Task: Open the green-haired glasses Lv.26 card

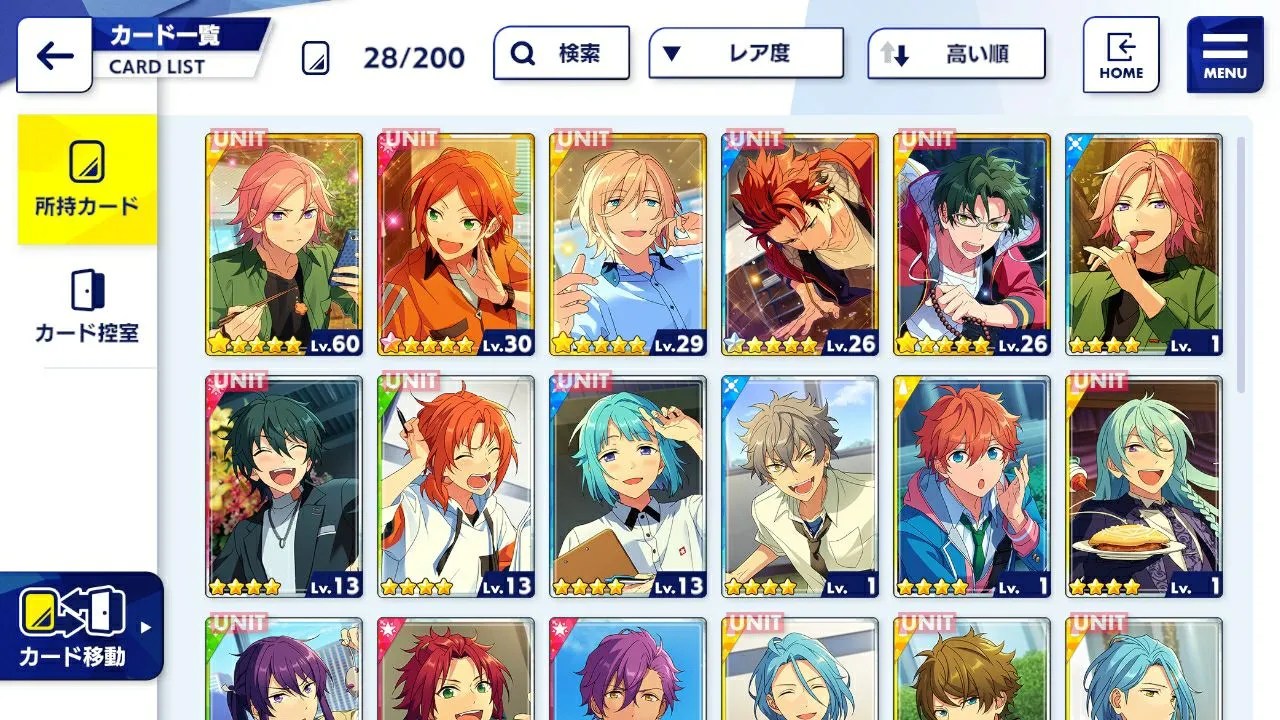Action: click(972, 245)
